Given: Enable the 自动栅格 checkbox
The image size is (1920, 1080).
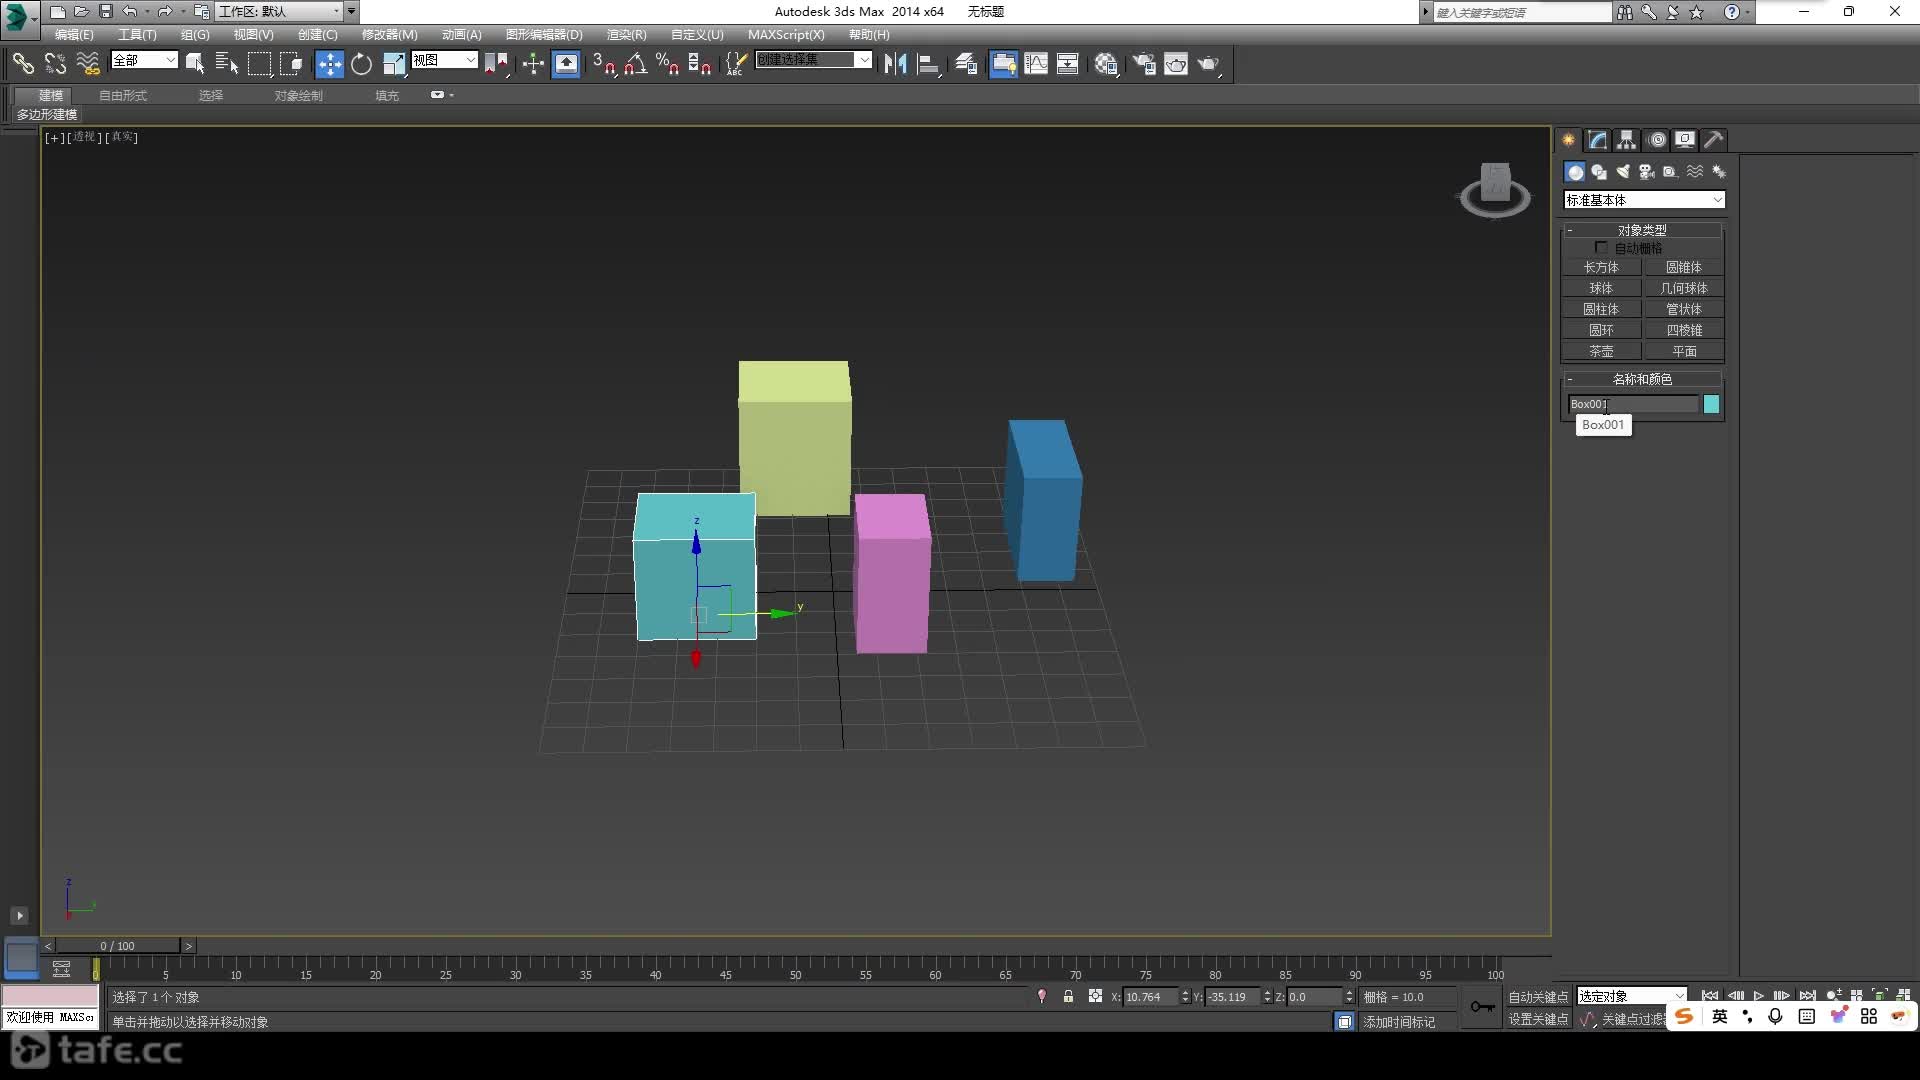Looking at the screenshot, I should pos(1601,247).
